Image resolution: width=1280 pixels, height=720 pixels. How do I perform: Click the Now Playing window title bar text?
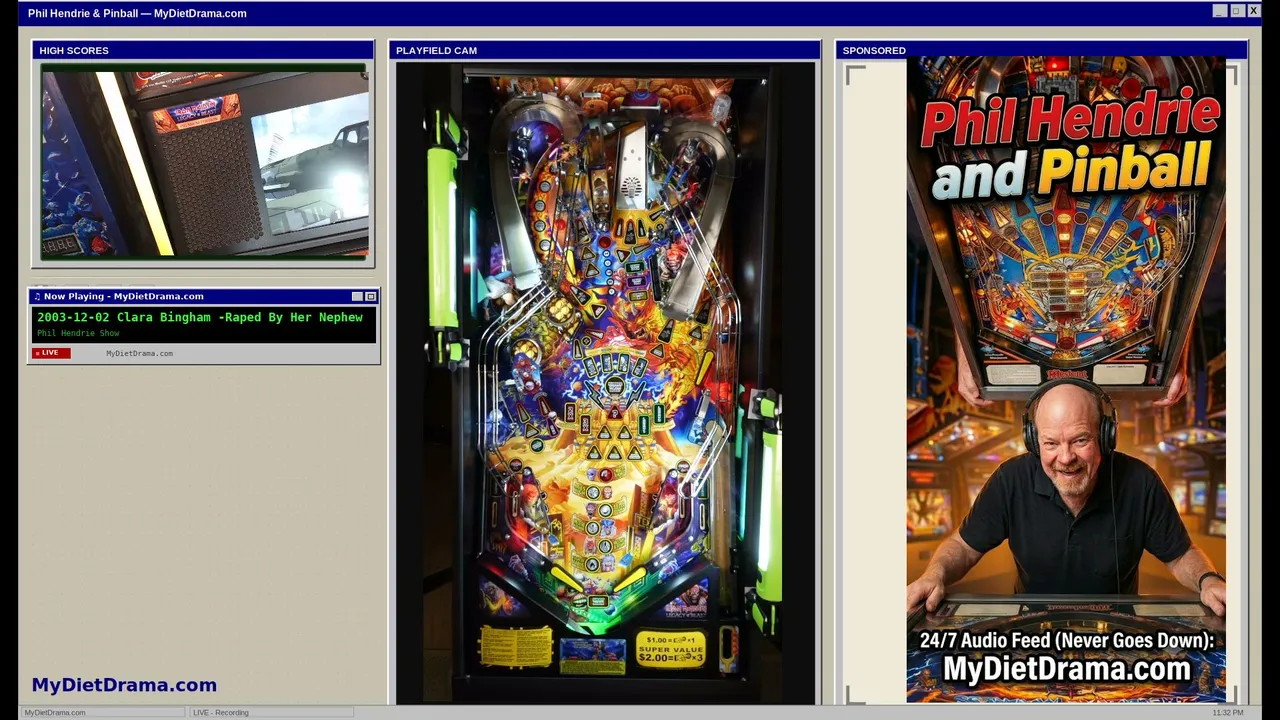124,296
